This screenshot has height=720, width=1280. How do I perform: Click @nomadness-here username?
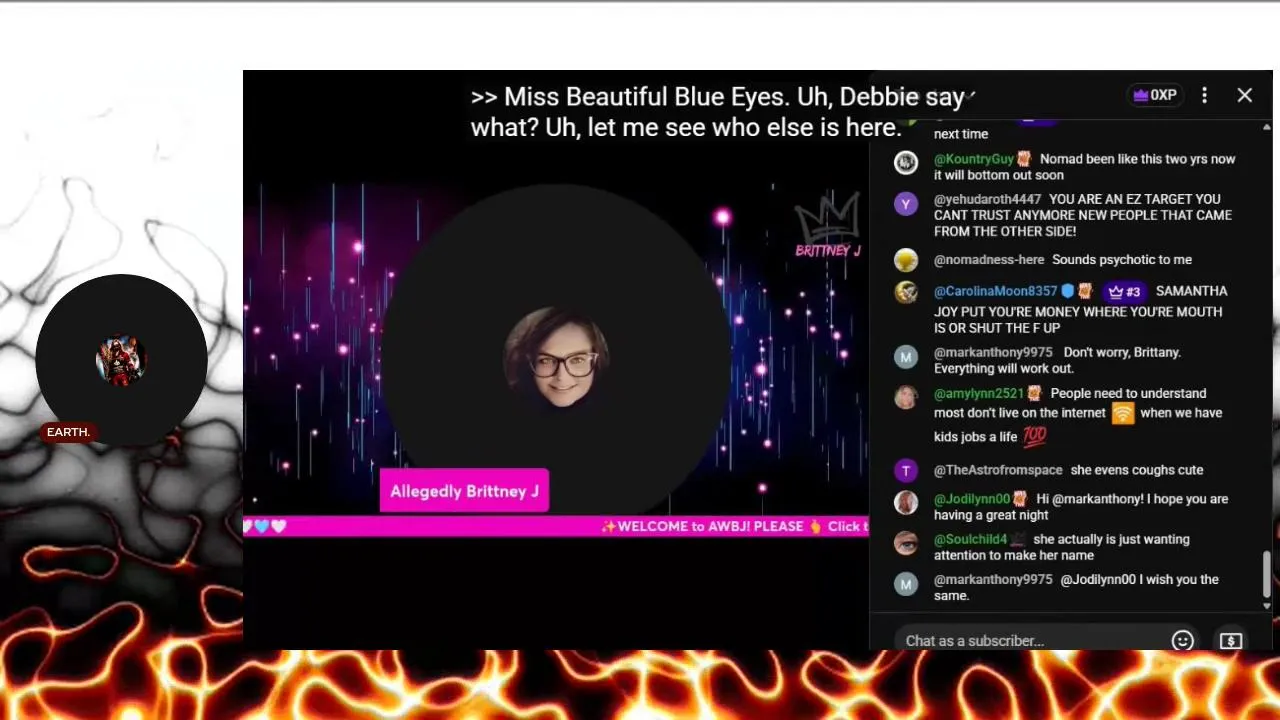989,259
